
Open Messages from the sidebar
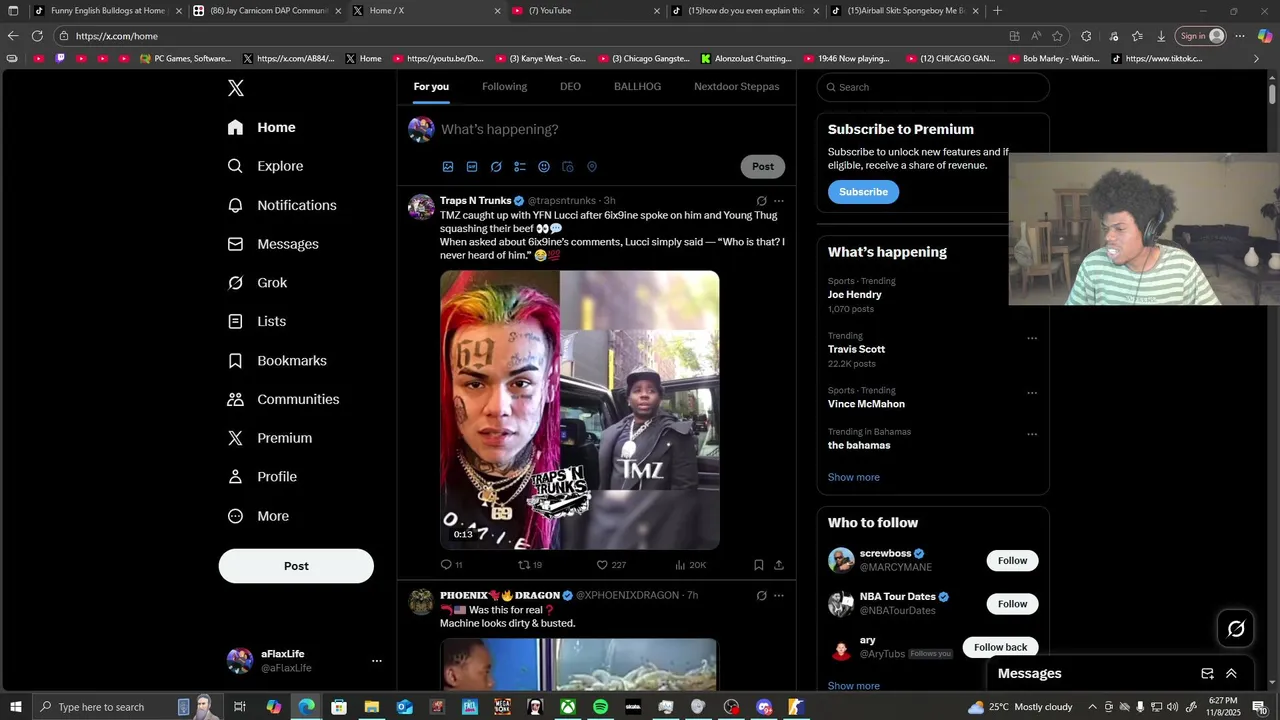click(x=274, y=244)
